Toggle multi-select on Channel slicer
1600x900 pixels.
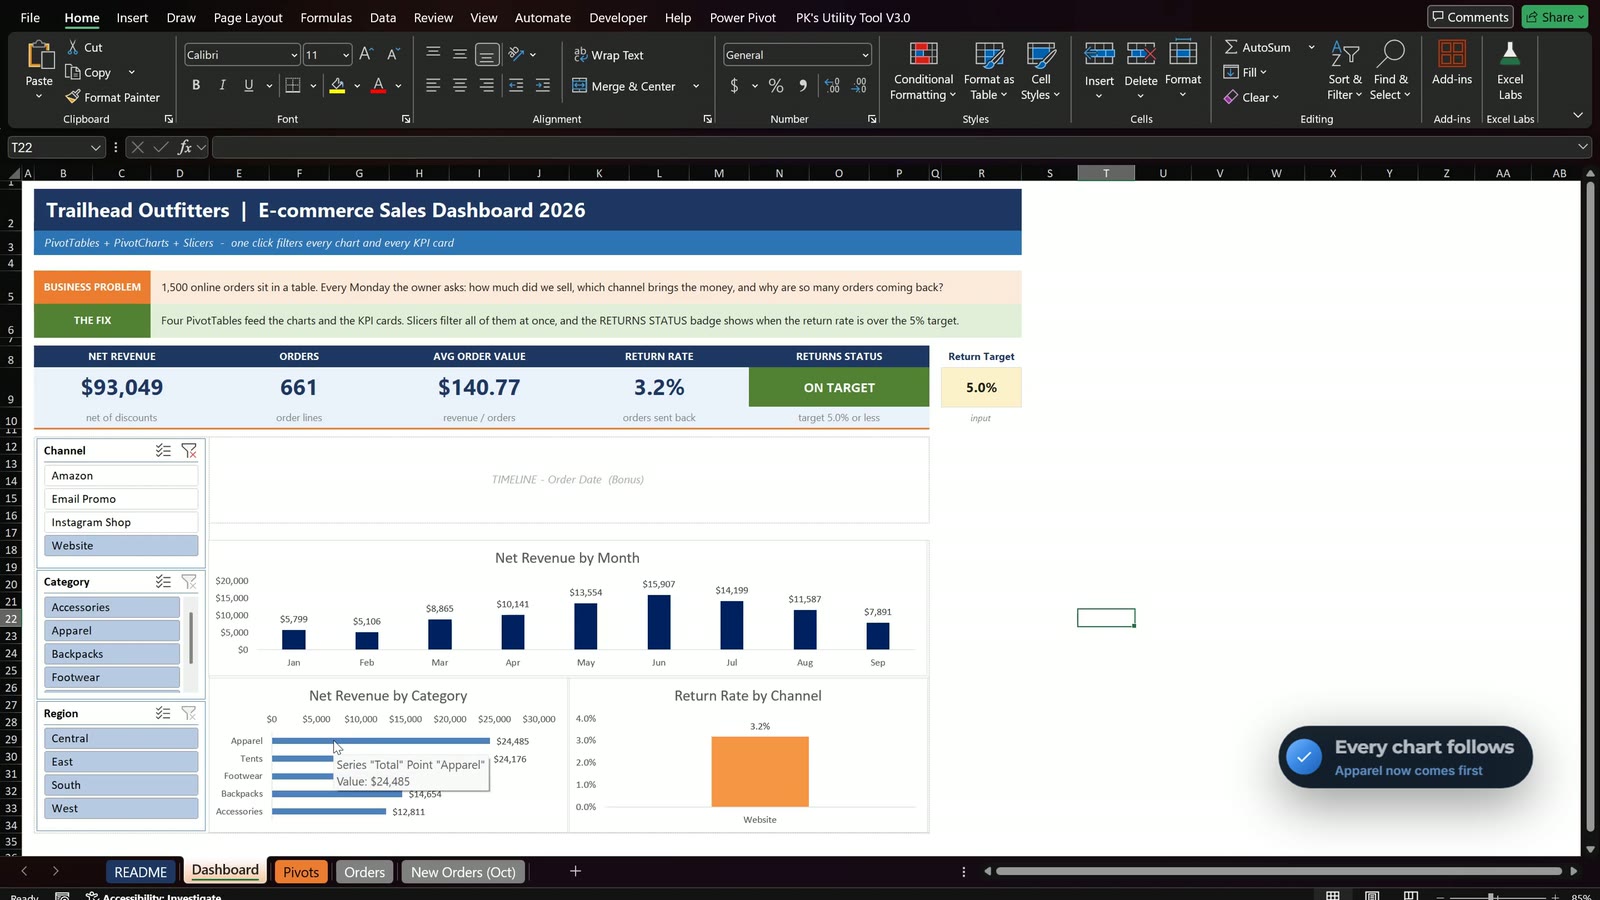point(163,451)
